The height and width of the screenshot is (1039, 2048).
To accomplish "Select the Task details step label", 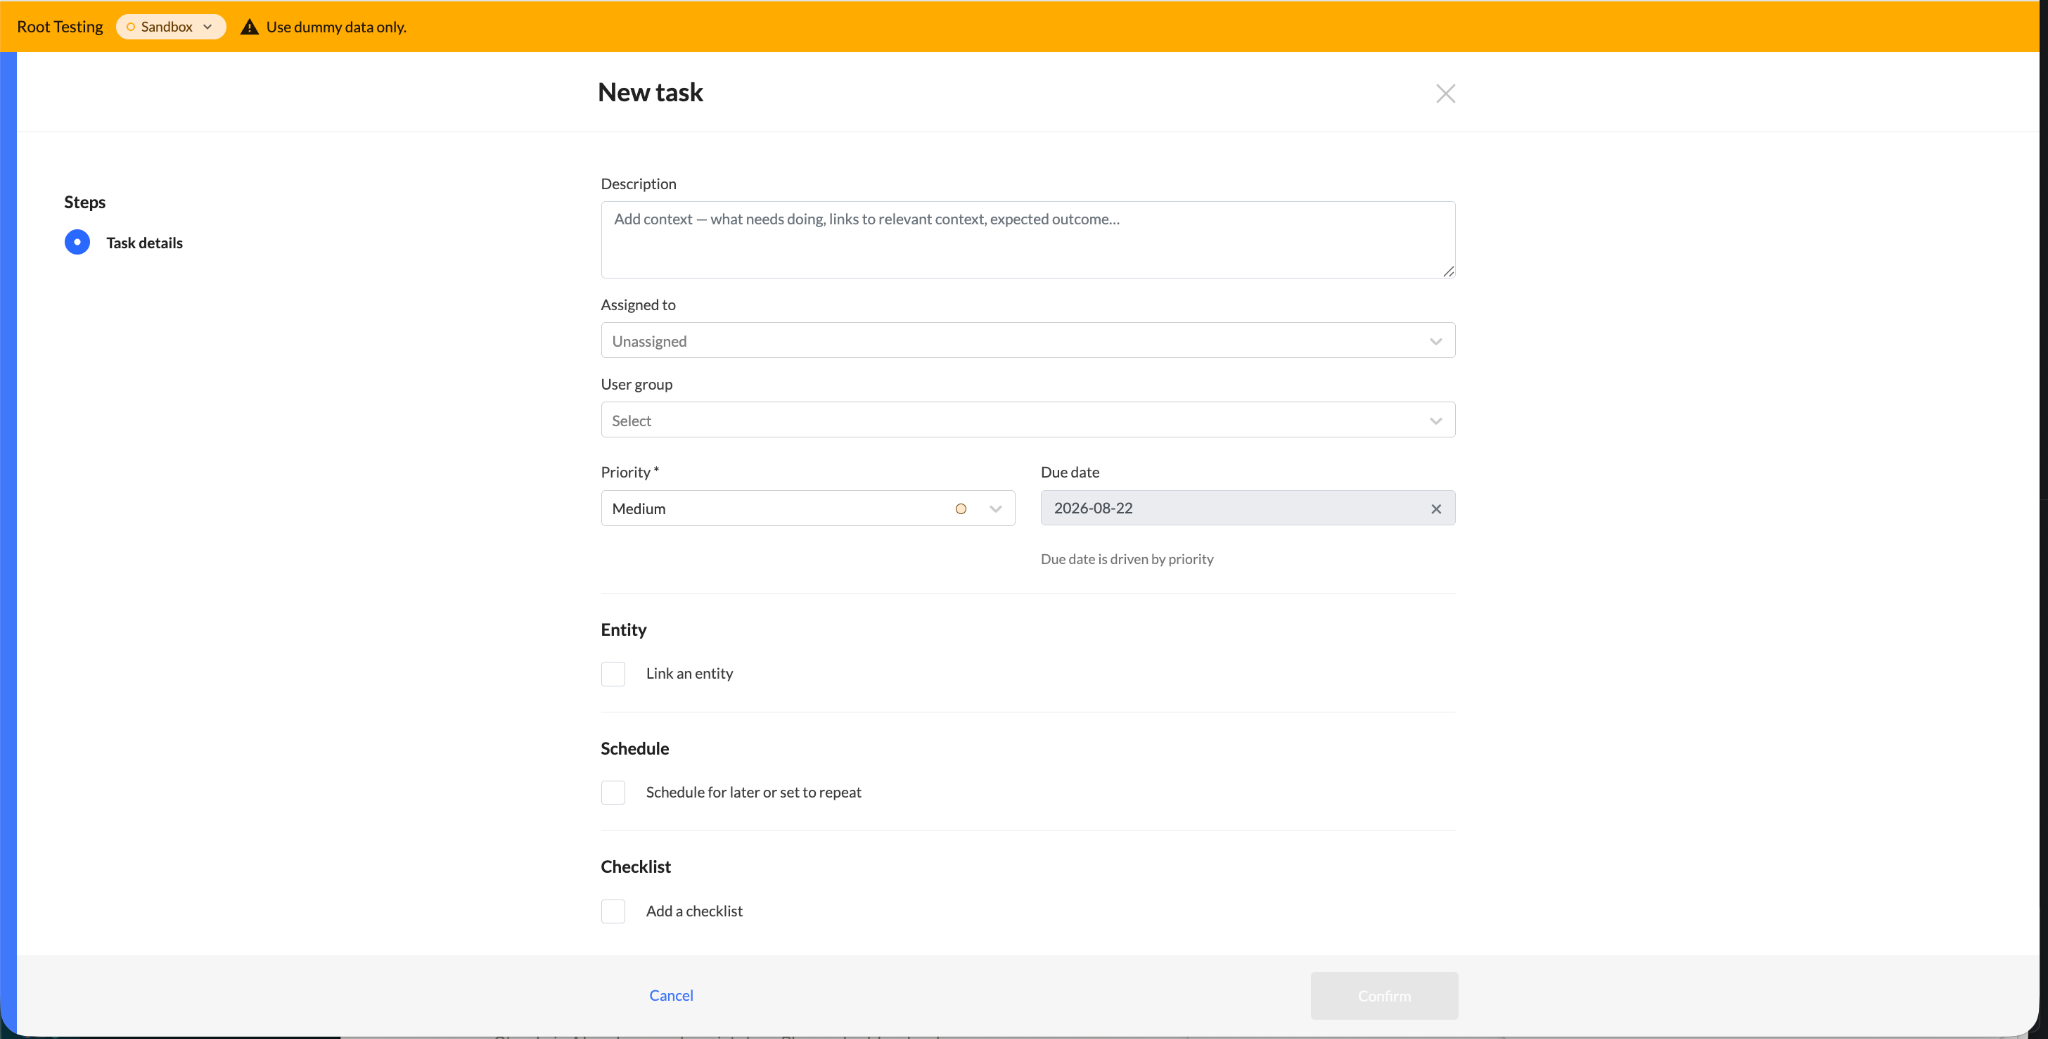I will [145, 243].
